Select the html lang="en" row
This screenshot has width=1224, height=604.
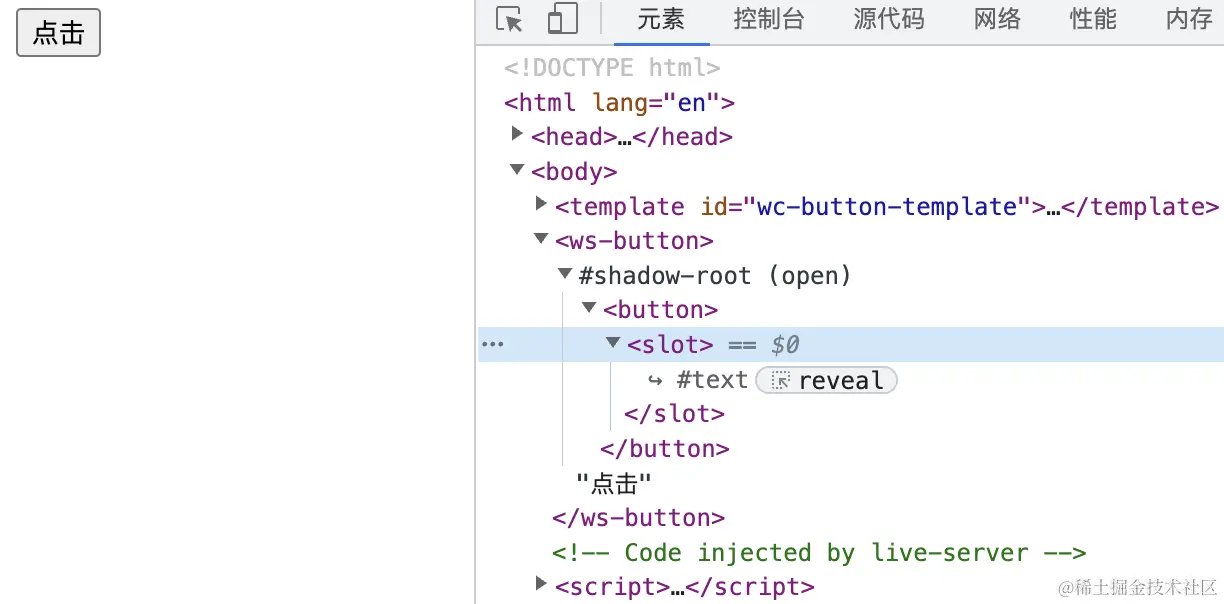pyautogui.click(x=620, y=103)
